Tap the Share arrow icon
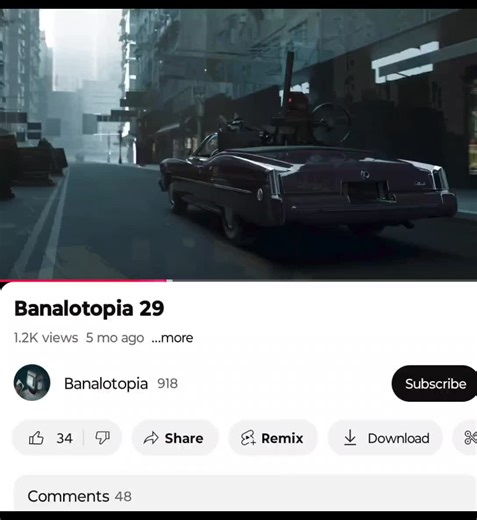This screenshot has height=520, width=477. [151, 438]
